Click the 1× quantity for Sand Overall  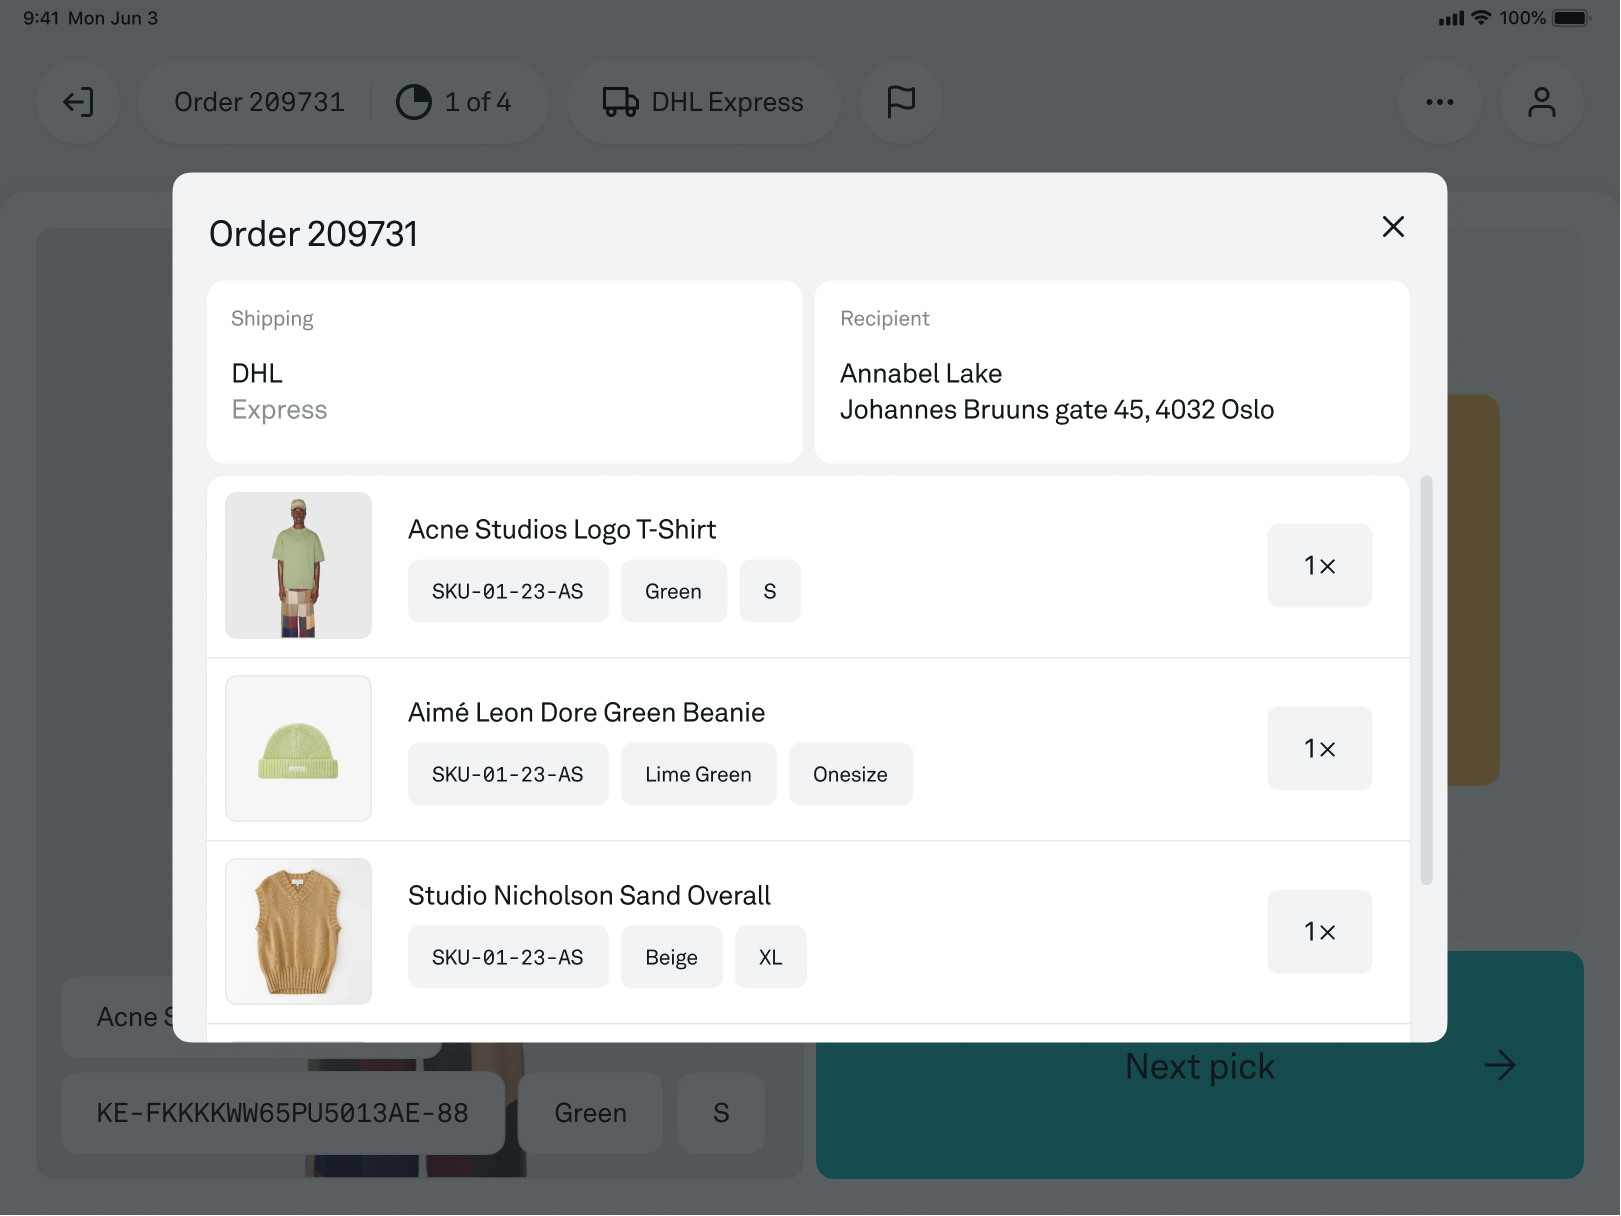click(1320, 931)
